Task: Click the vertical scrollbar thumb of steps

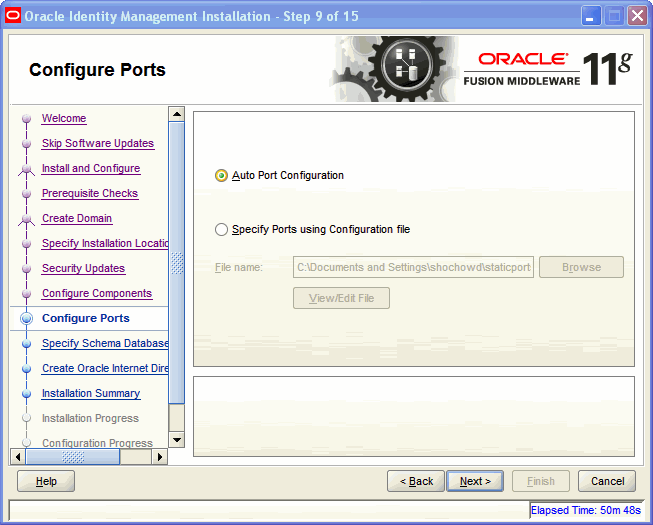Action: click(x=177, y=263)
